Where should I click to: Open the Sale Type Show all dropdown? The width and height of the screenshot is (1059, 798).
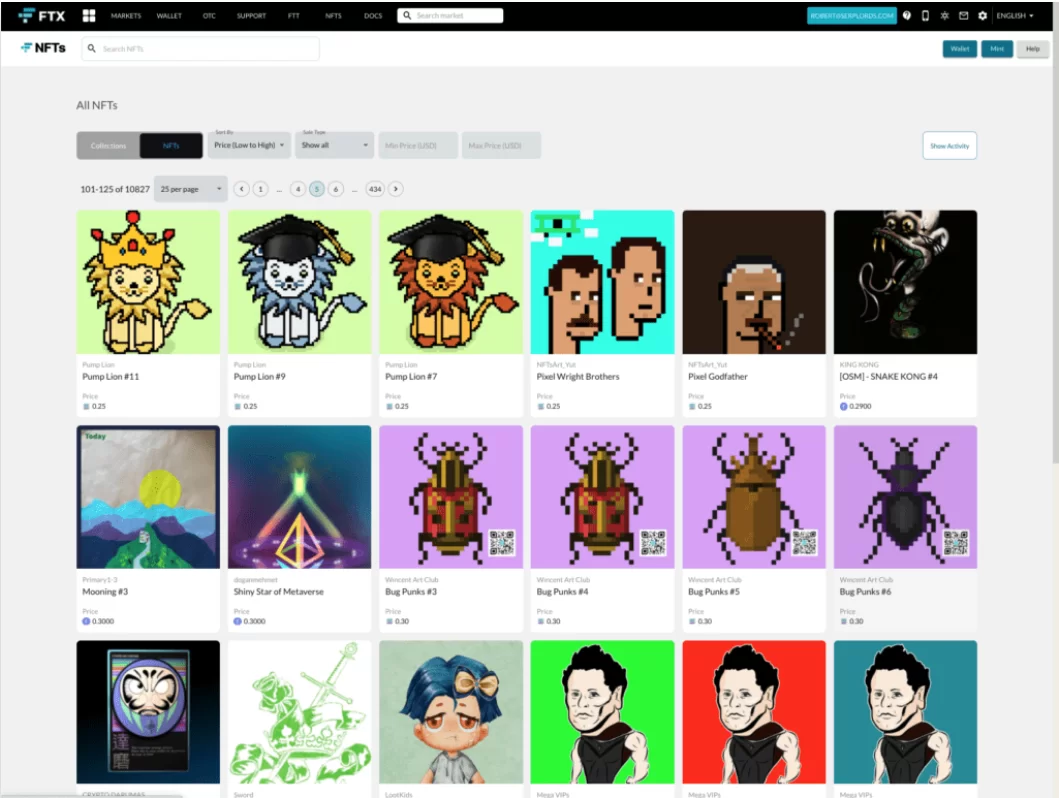[334, 145]
